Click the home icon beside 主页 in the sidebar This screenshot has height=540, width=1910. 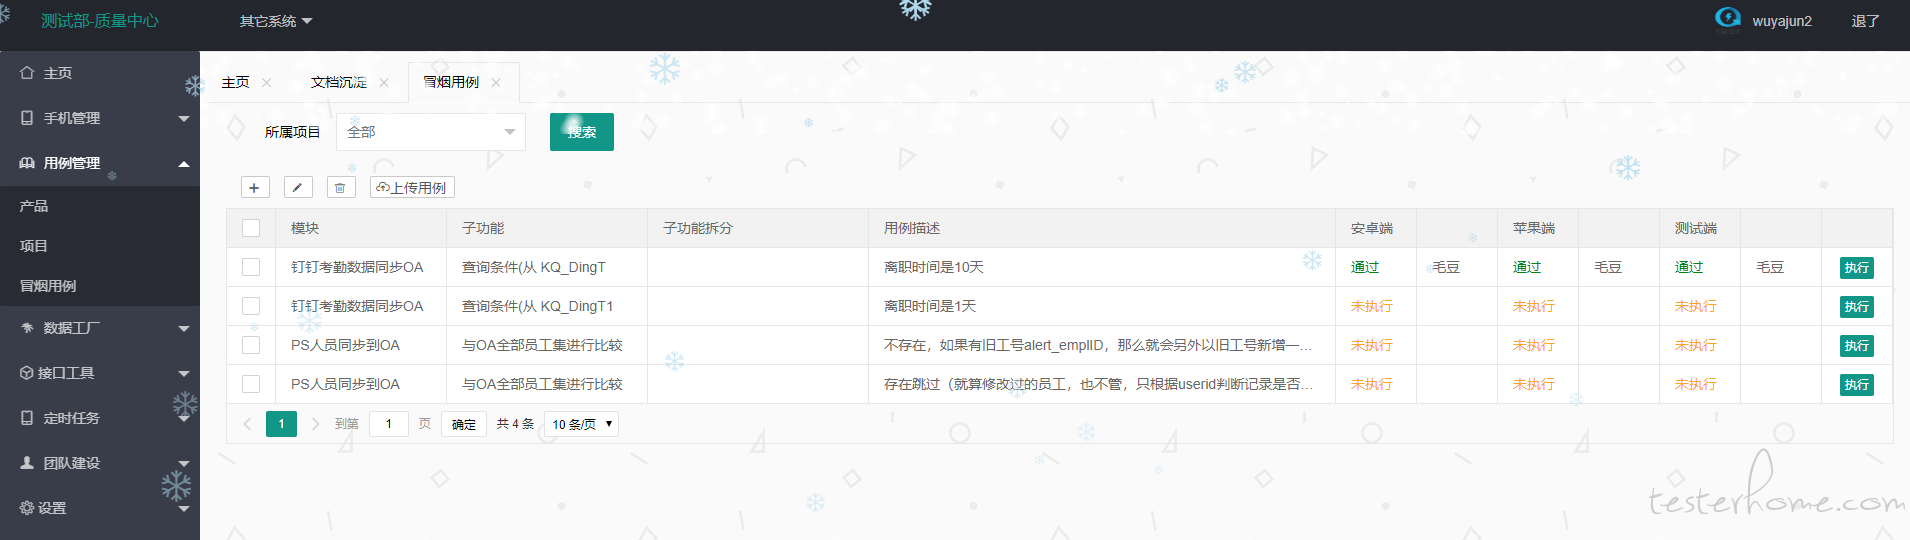click(27, 73)
